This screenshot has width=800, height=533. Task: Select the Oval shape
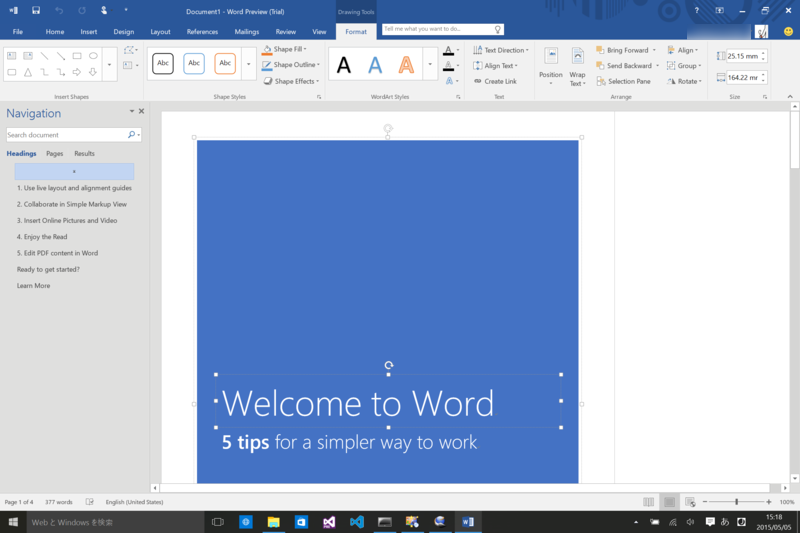[93, 56]
